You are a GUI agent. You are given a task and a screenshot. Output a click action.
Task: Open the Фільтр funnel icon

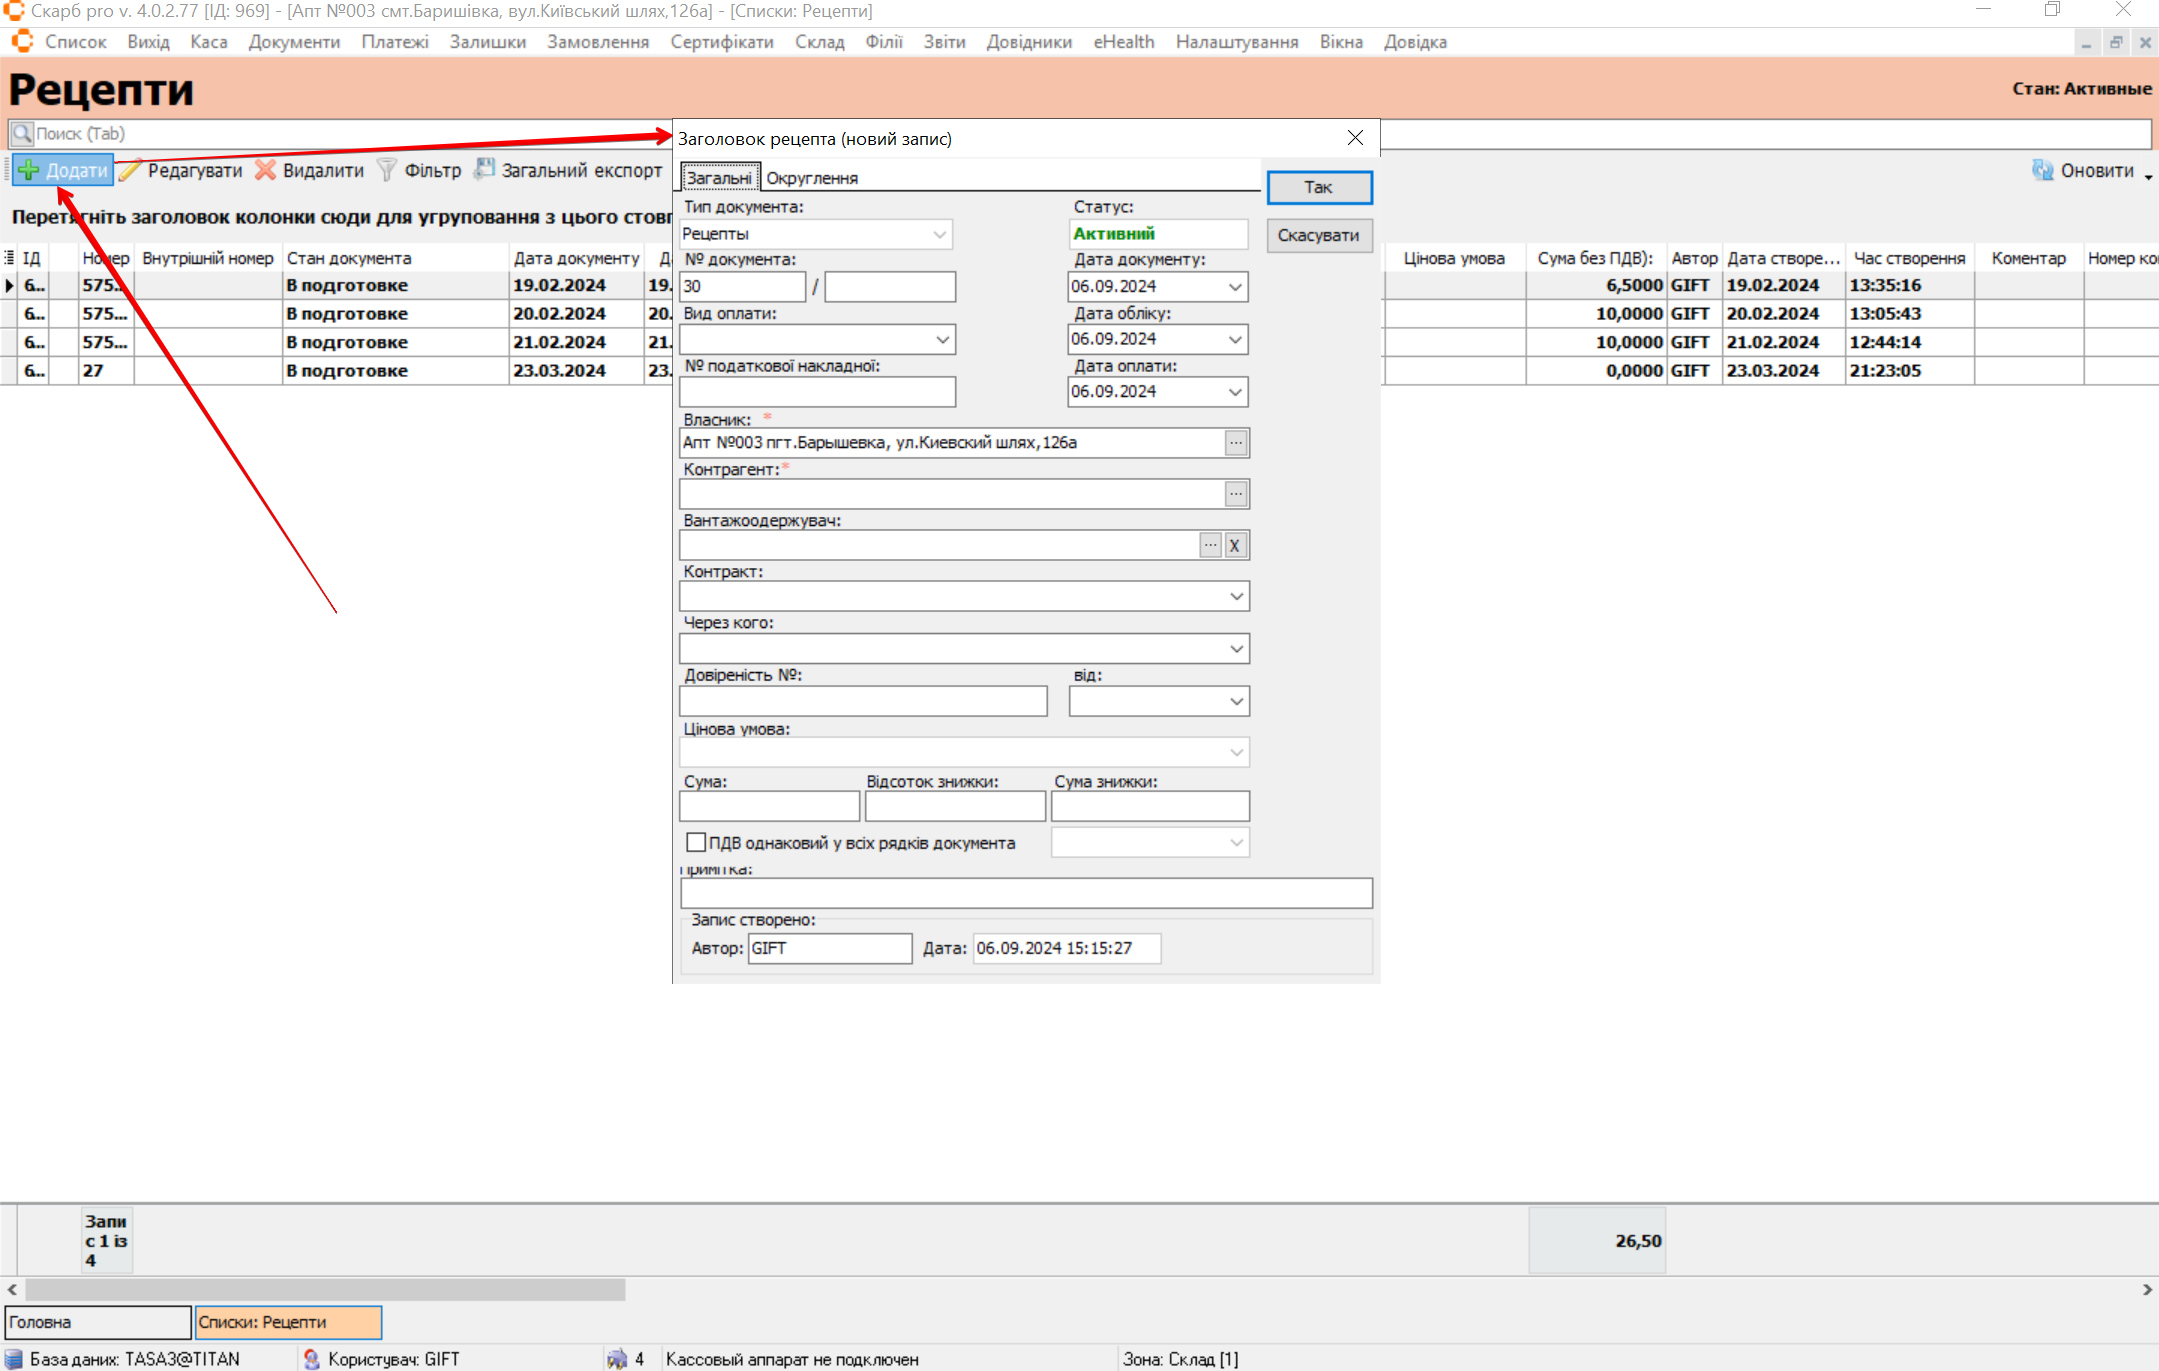coord(386,171)
